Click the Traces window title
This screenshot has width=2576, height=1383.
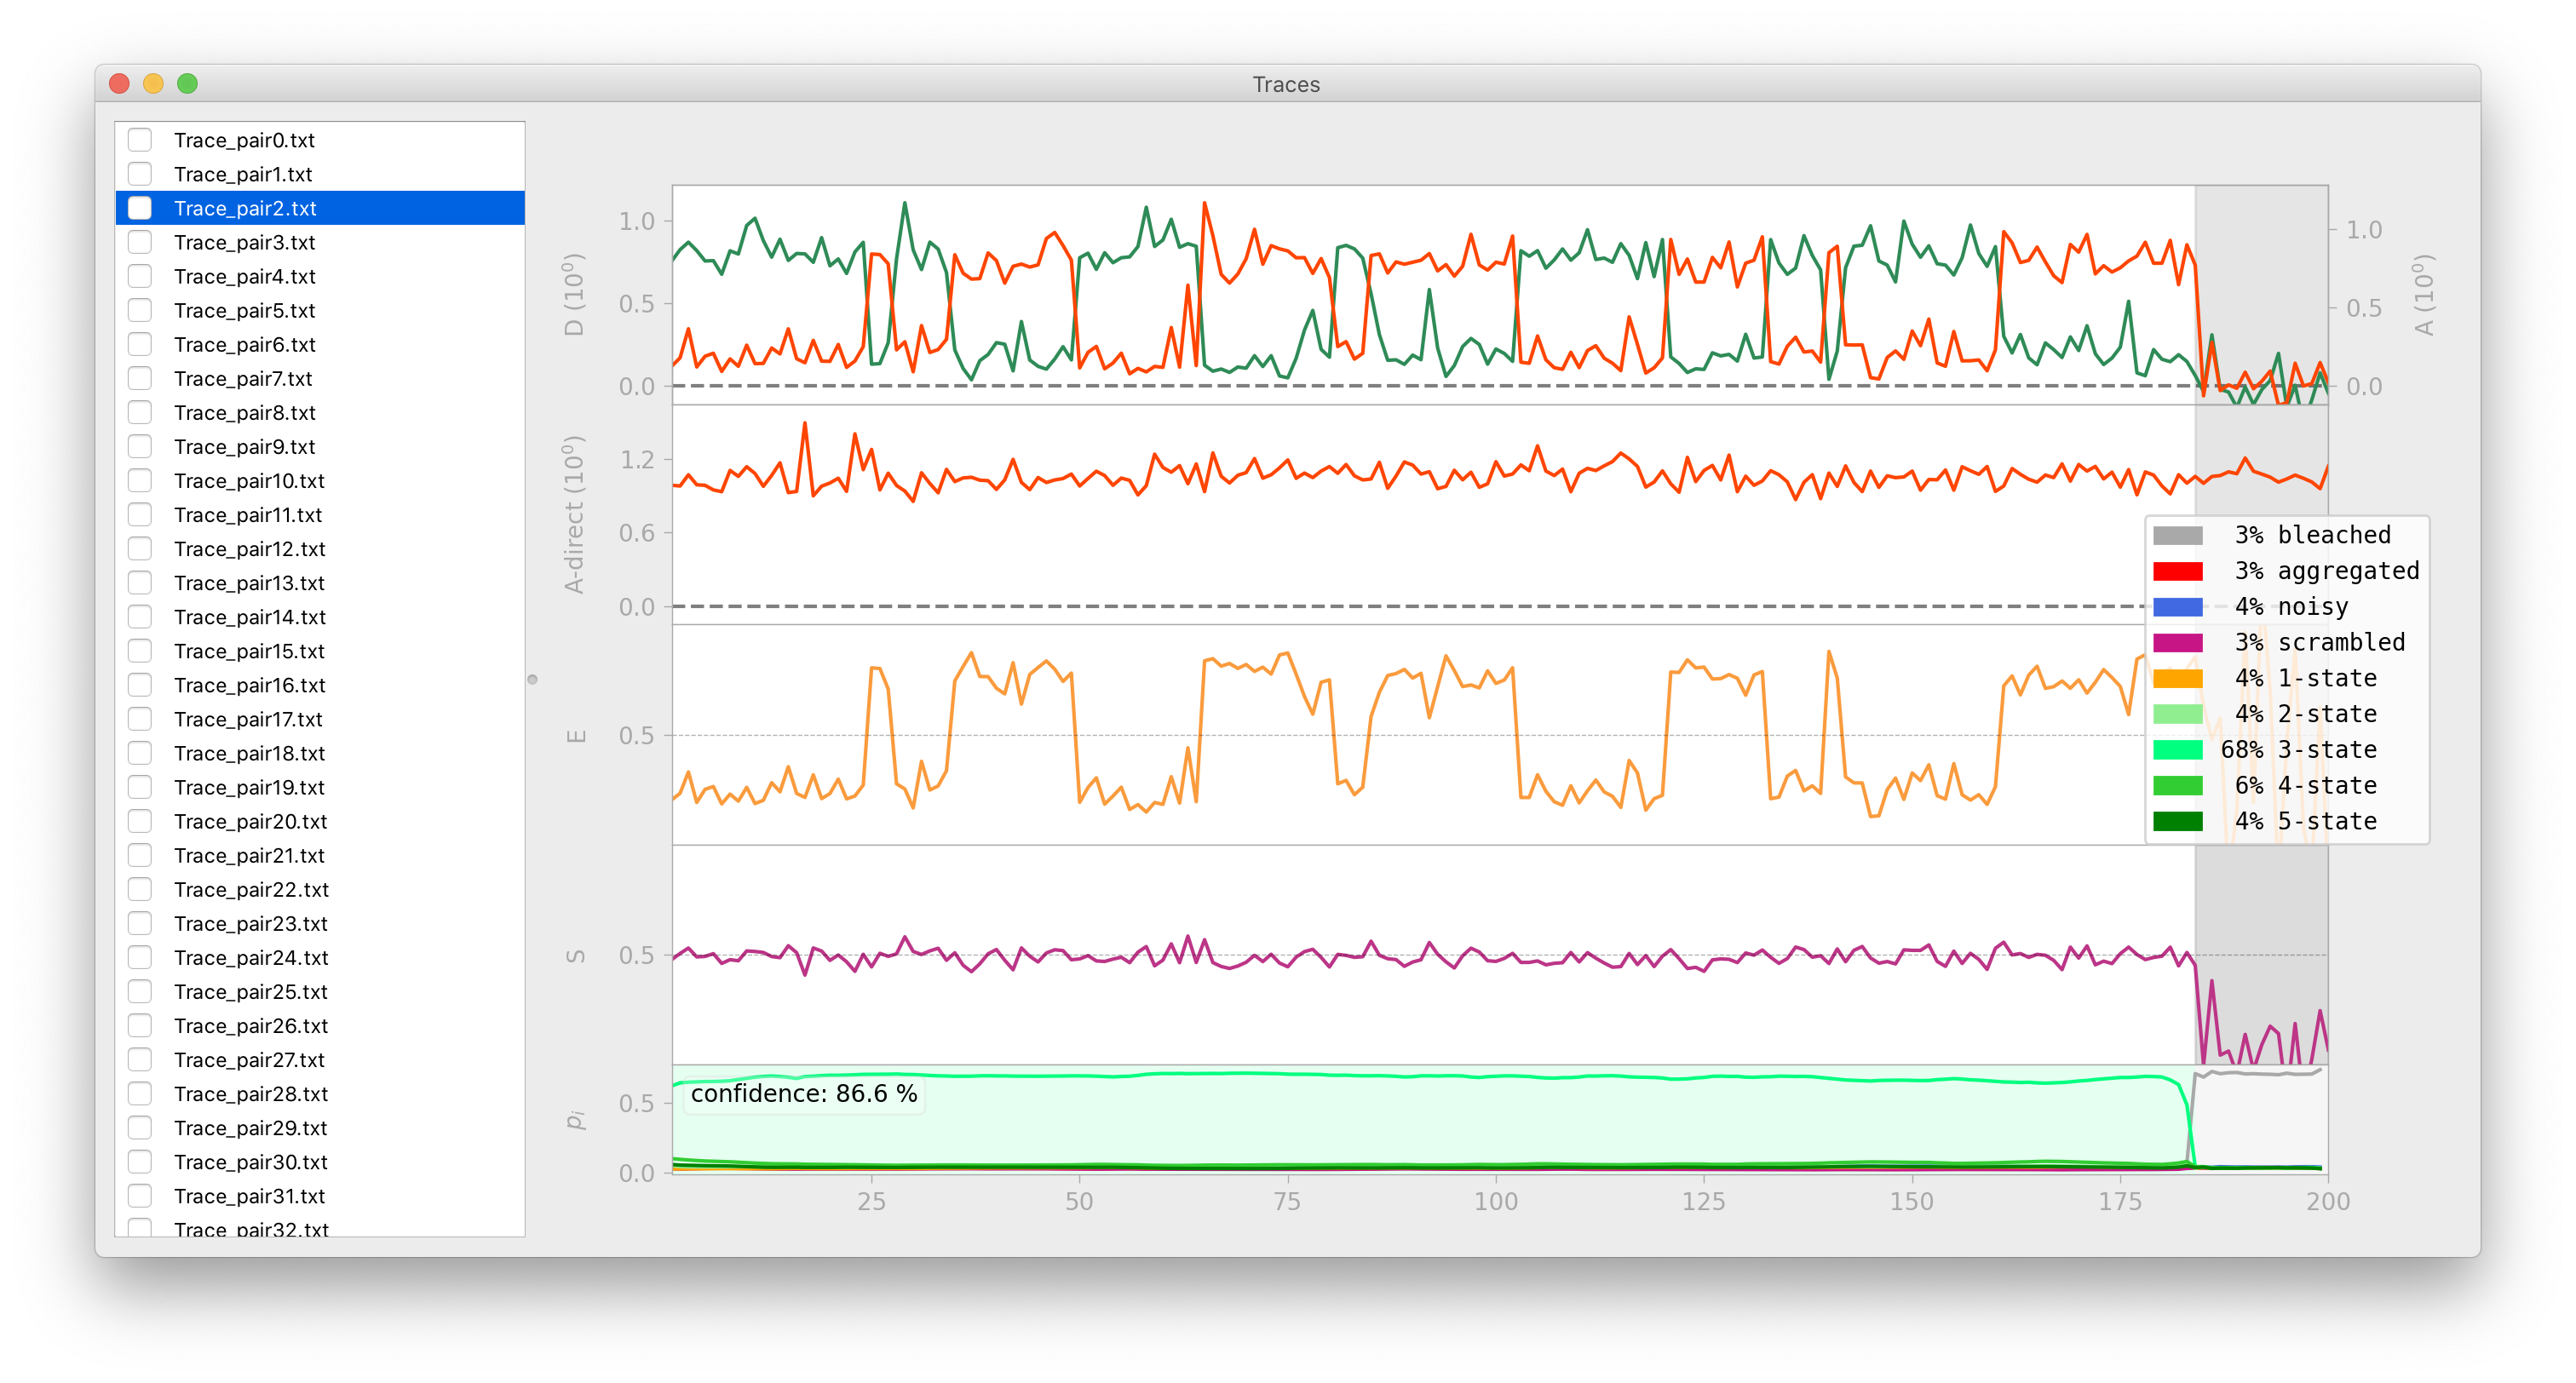[1286, 84]
